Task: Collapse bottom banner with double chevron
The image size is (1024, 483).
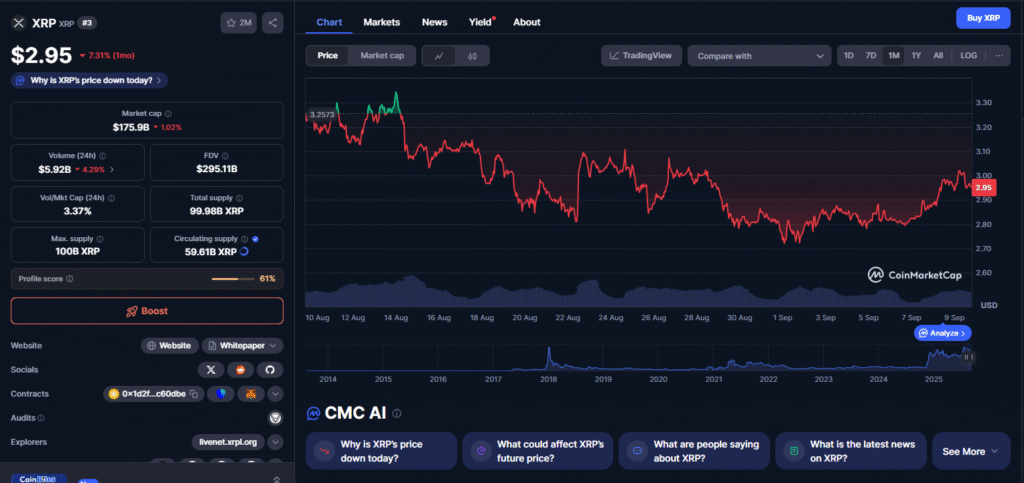Action: coord(276,479)
